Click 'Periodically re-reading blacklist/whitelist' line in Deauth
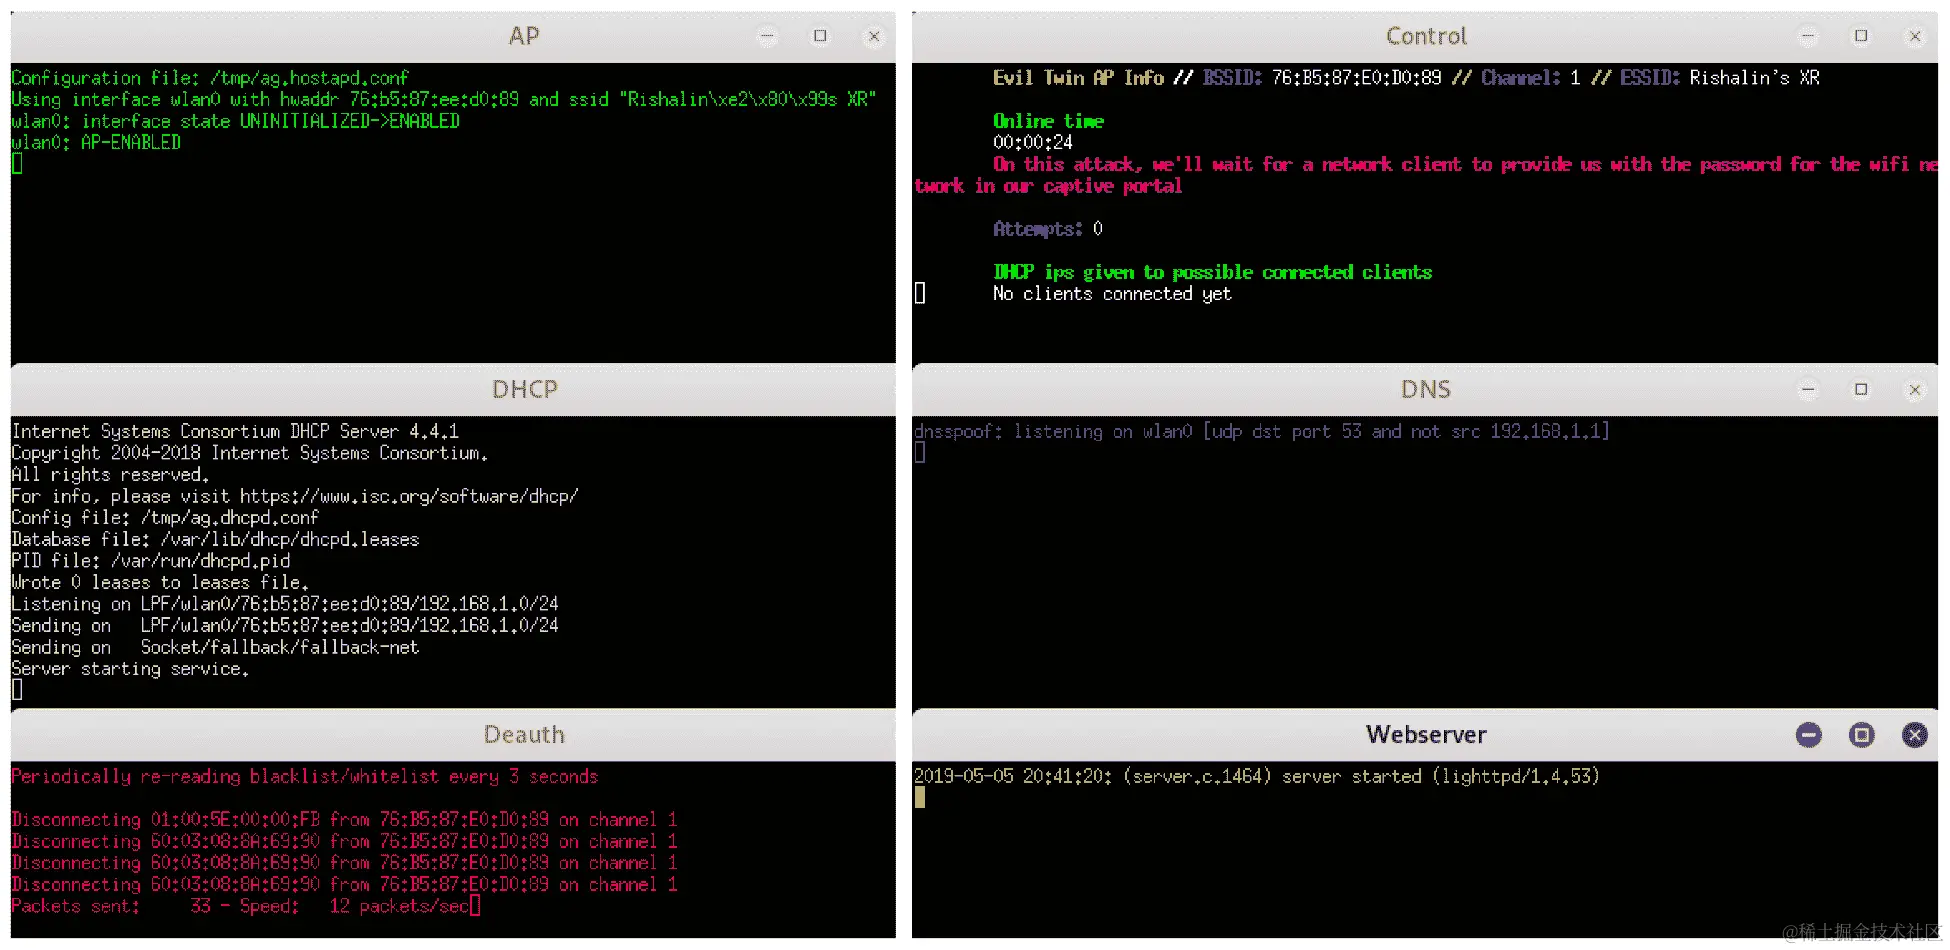This screenshot has width=1950, height=950. (x=305, y=777)
